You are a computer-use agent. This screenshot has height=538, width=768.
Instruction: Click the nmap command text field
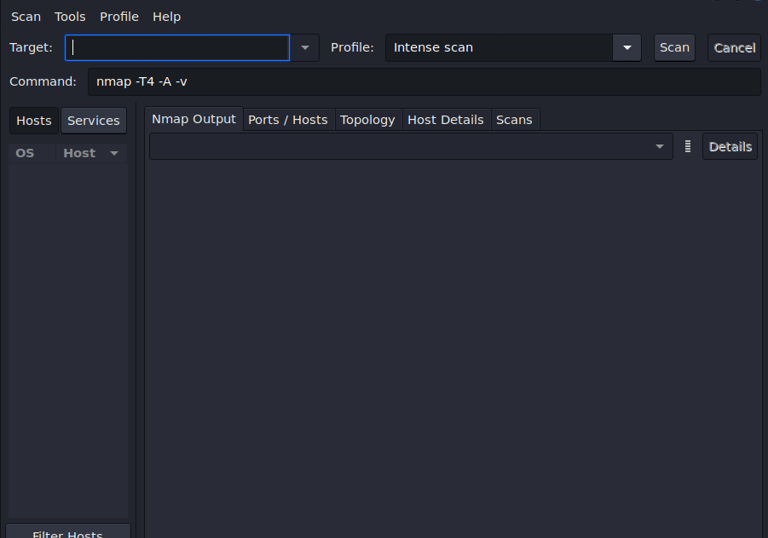point(424,82)
